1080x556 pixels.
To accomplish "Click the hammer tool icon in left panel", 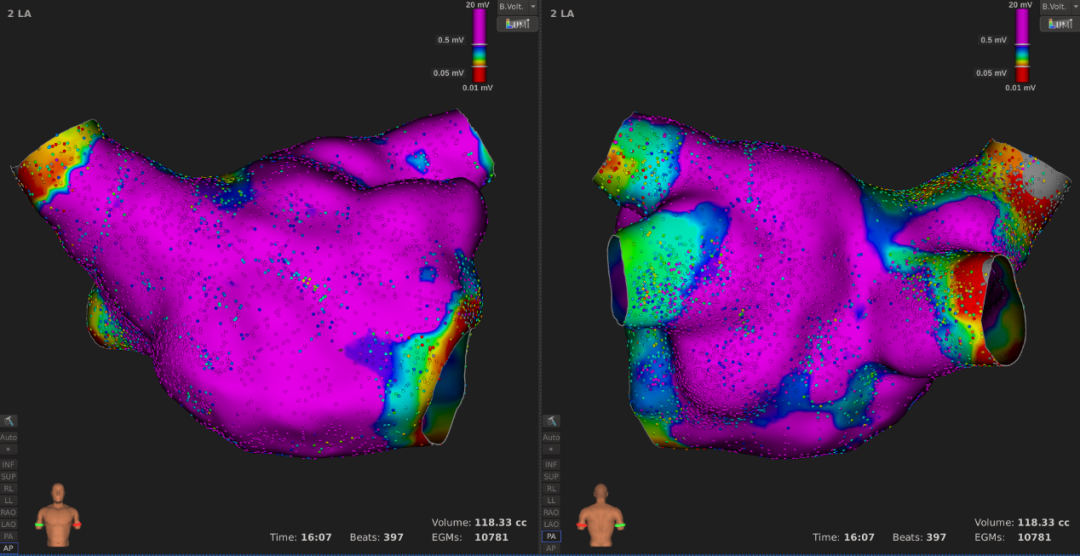I will [x=9, y=422].
